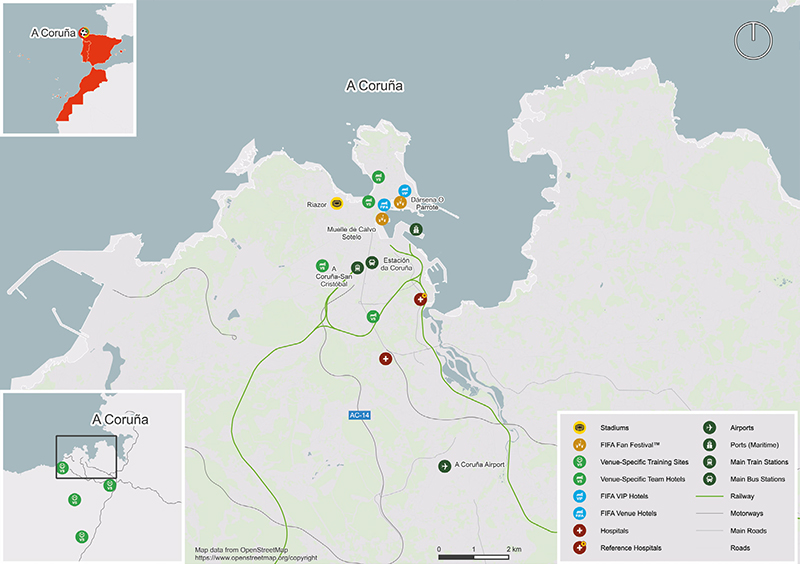Viewport: 800px width, 564px height.
Task: Click the large 'A Coruña' map title over the sea
Action: [x=375, y=86]
